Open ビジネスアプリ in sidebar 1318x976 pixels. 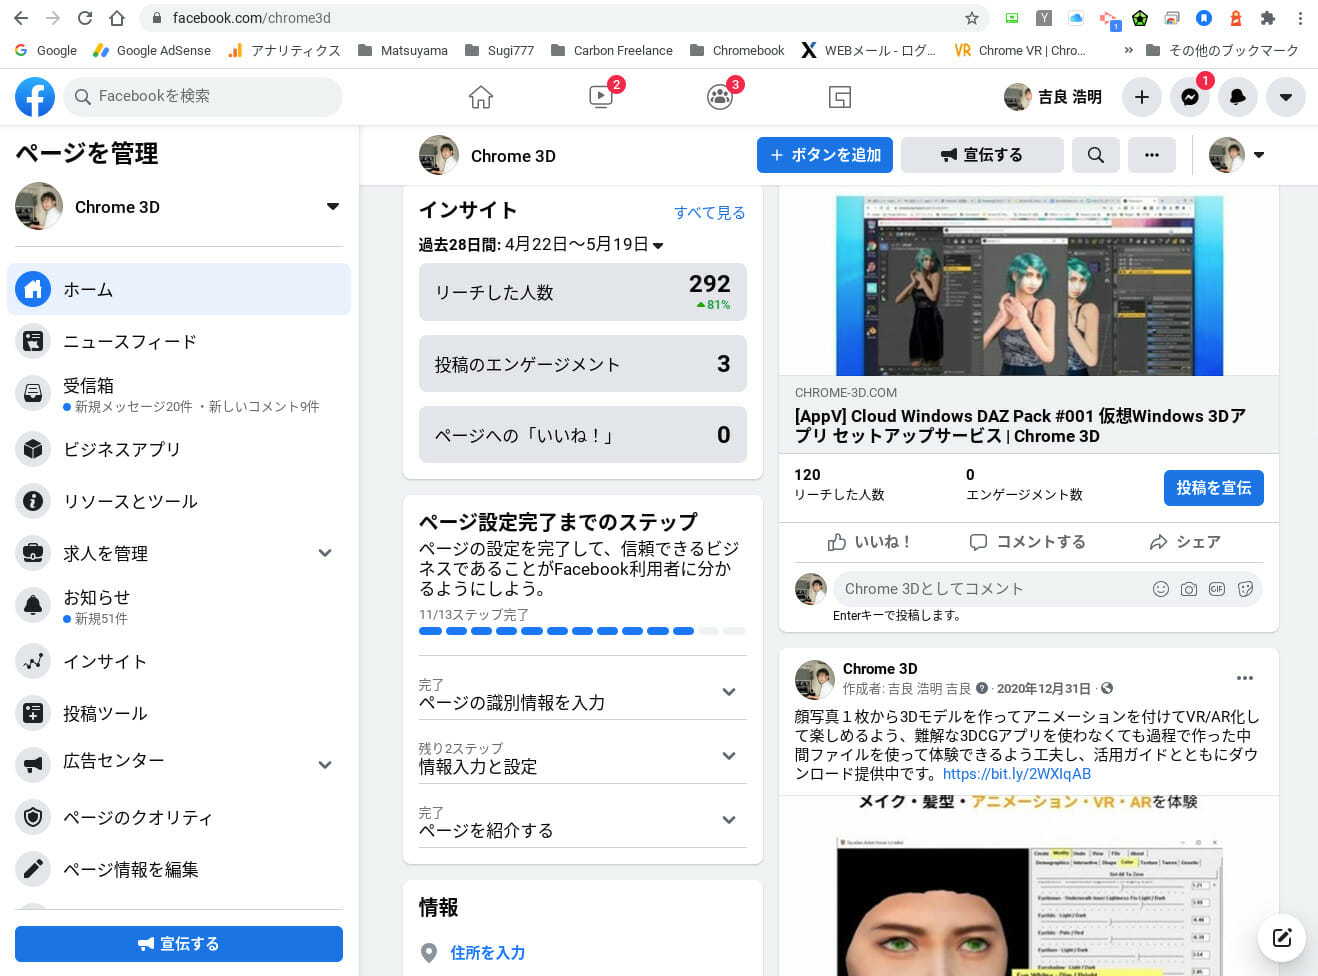pos(179,449)
